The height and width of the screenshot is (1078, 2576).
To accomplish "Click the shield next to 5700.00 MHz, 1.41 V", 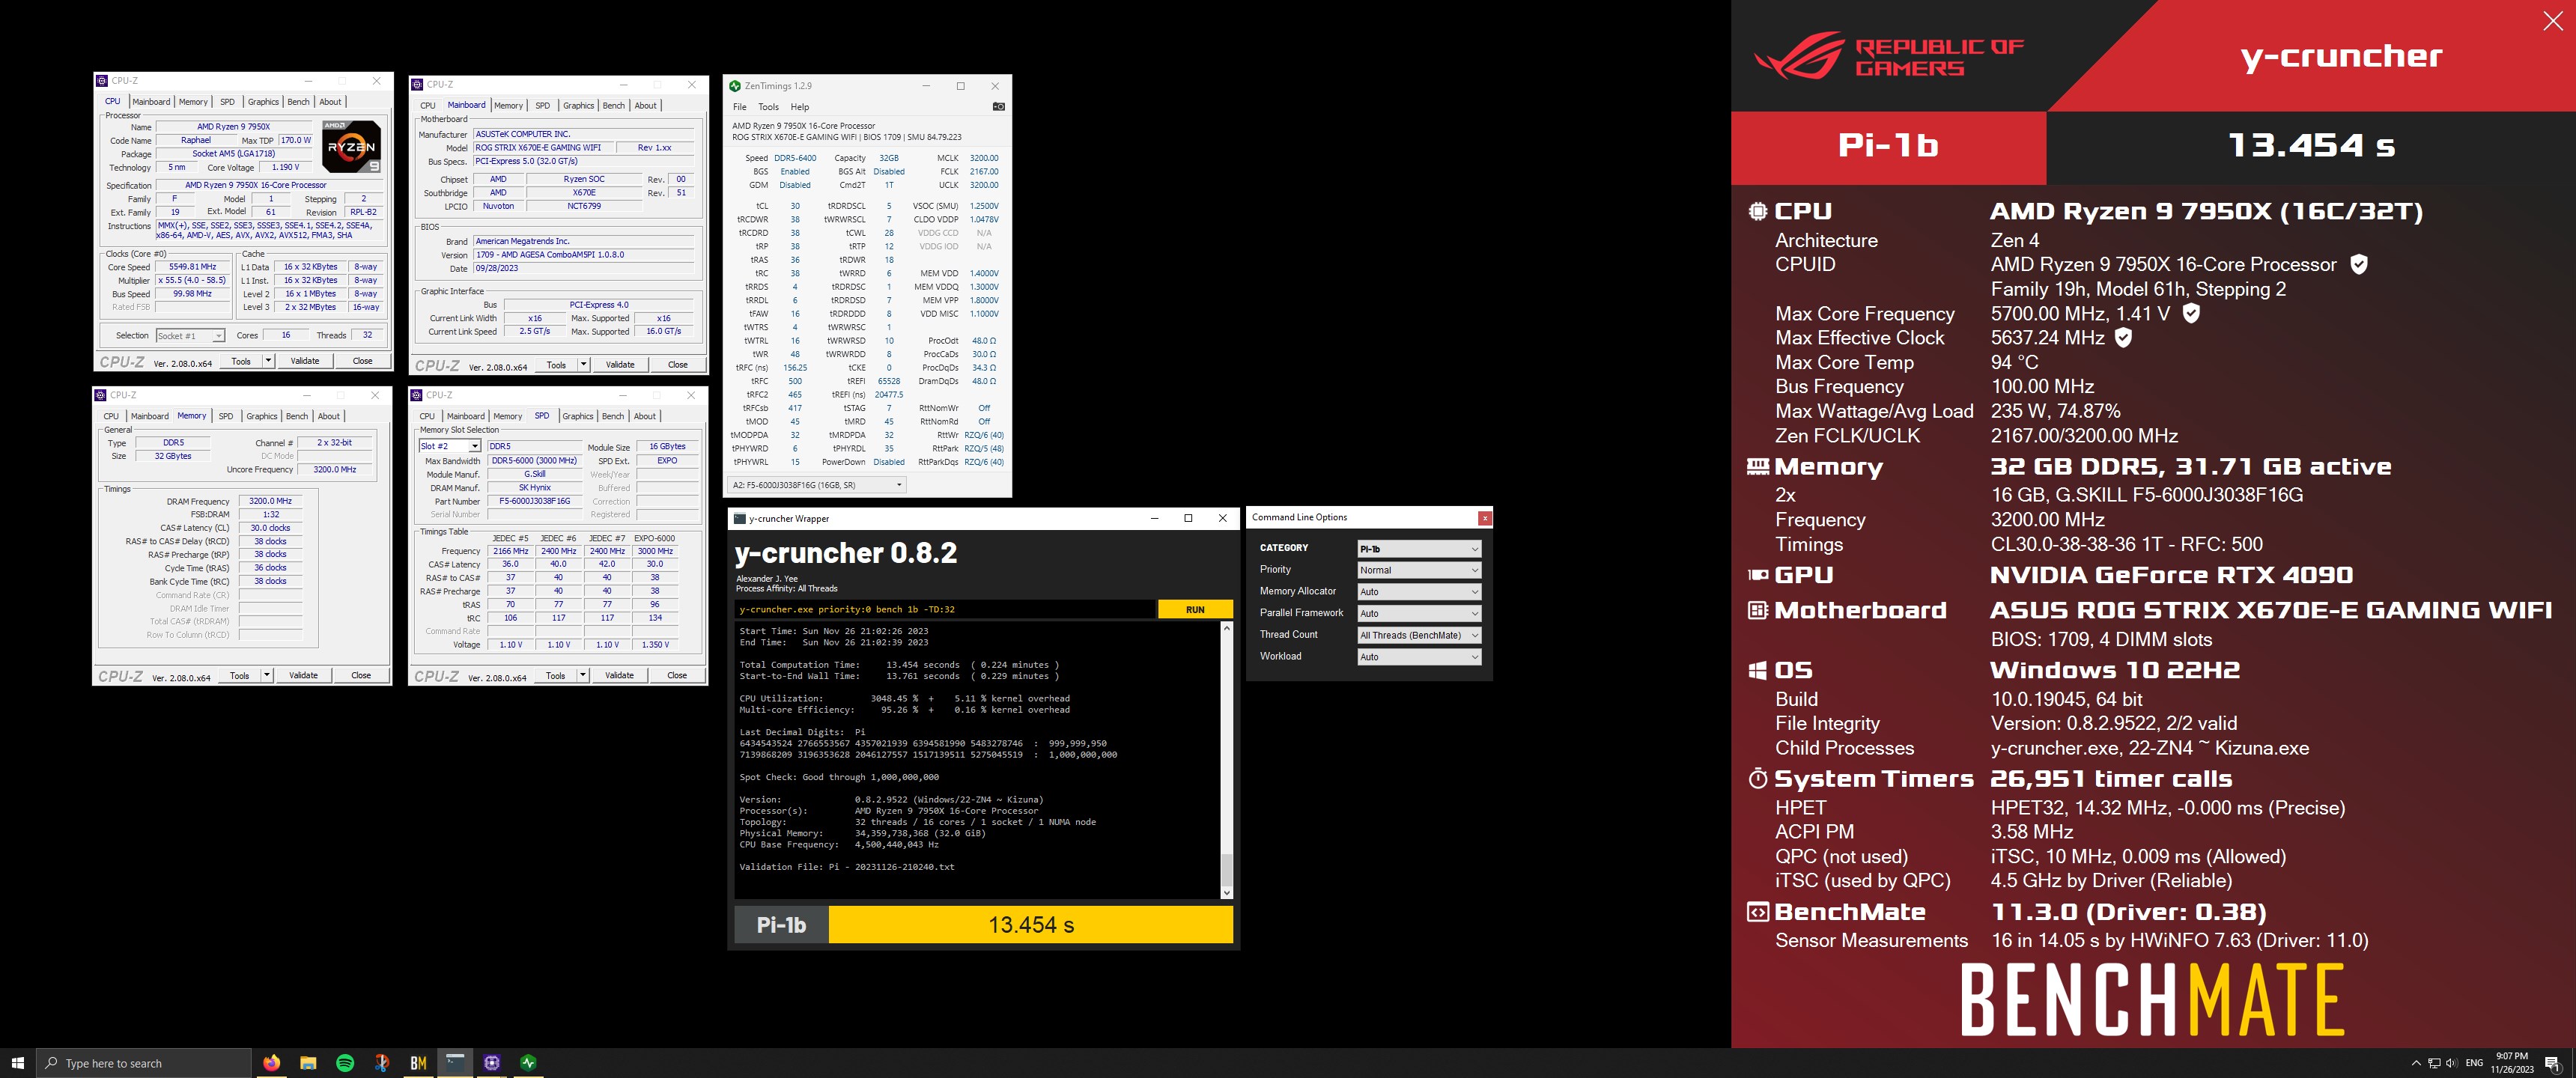I will click(x=2190, y=313).
